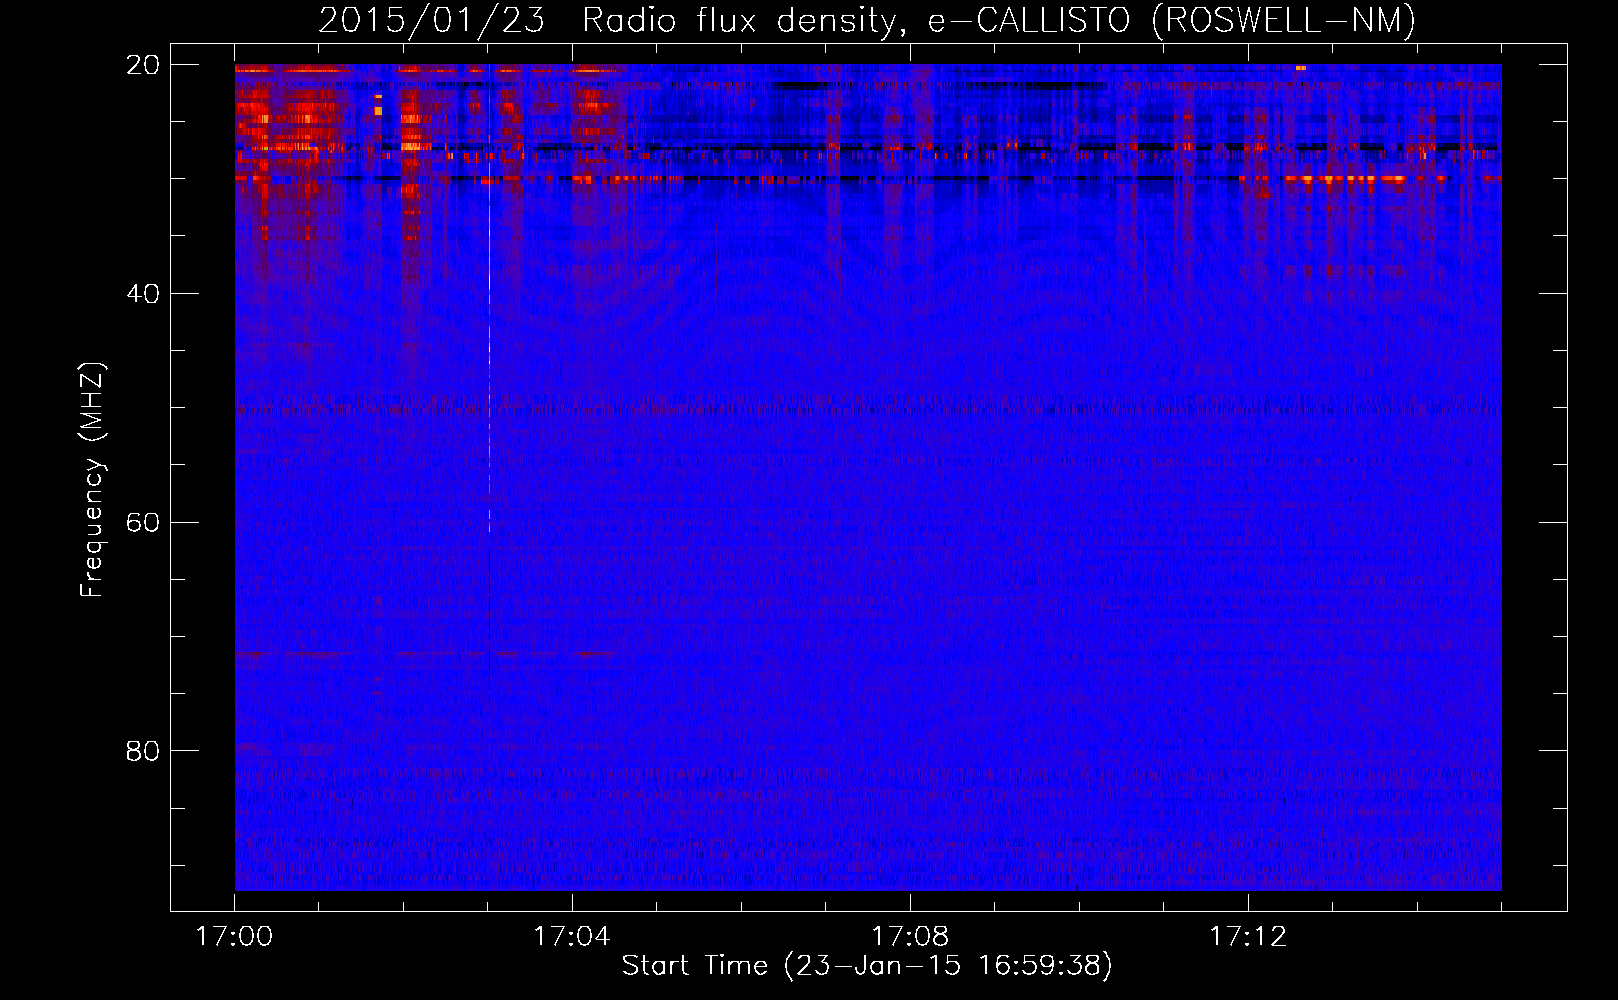Click the 80 frequency tick label
Screen dimensions: 1618x1000
pyautogui.click(x=143, y=751)
